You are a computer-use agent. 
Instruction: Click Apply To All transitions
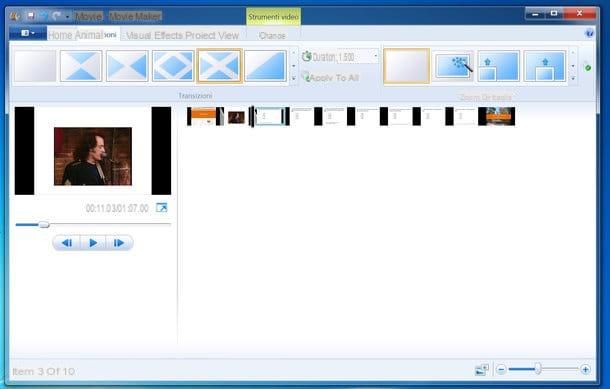tap(331, 77)
